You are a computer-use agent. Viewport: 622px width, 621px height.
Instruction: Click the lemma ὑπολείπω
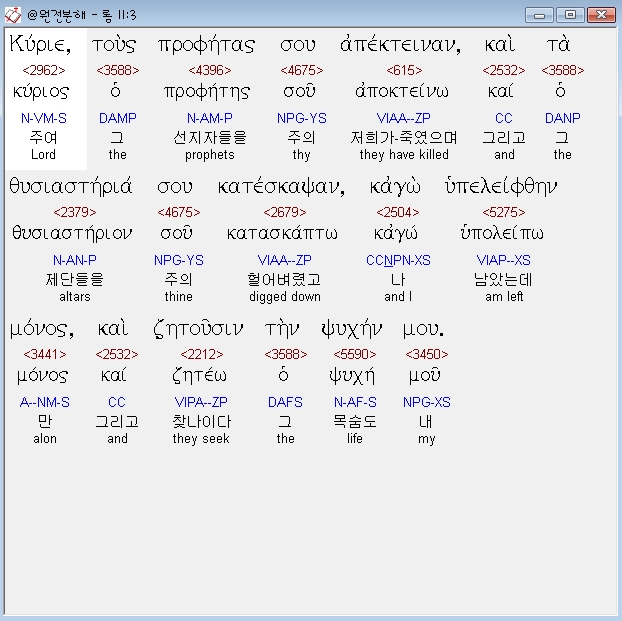[502, 233]
